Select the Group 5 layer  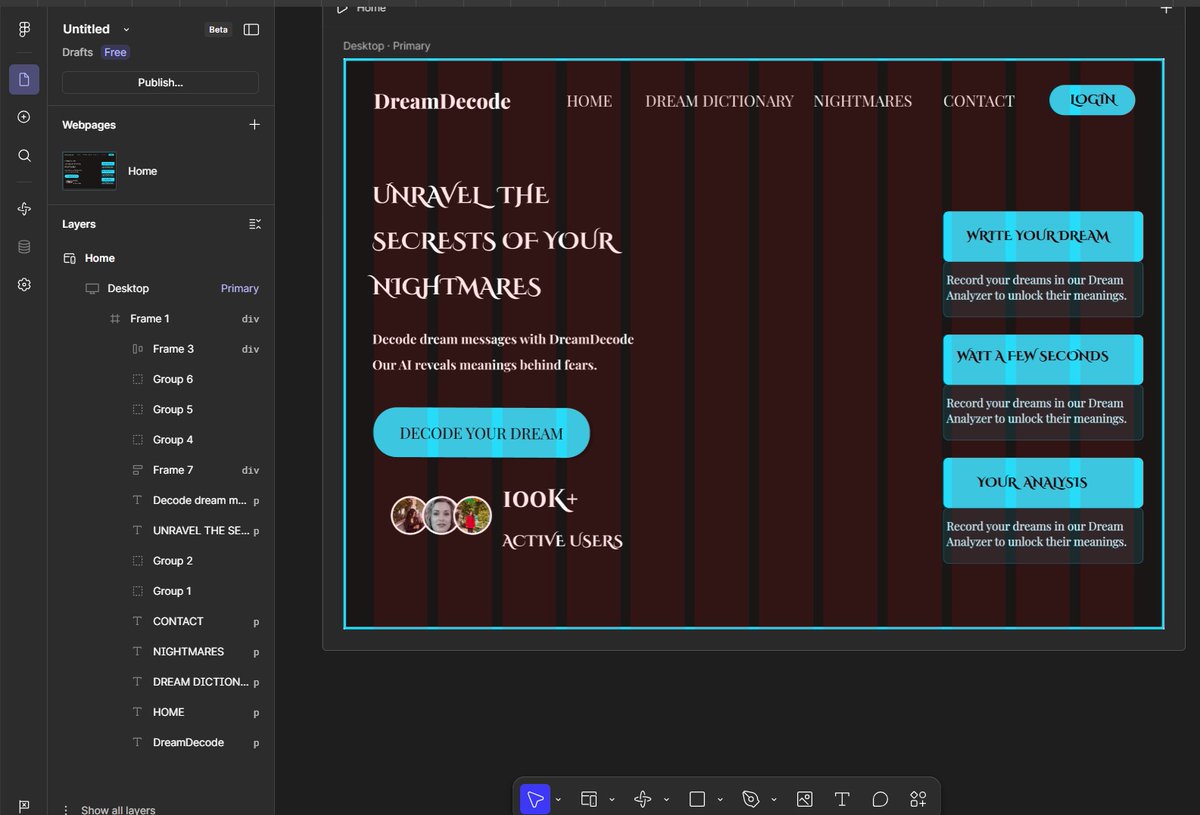[x=160, y=409]
